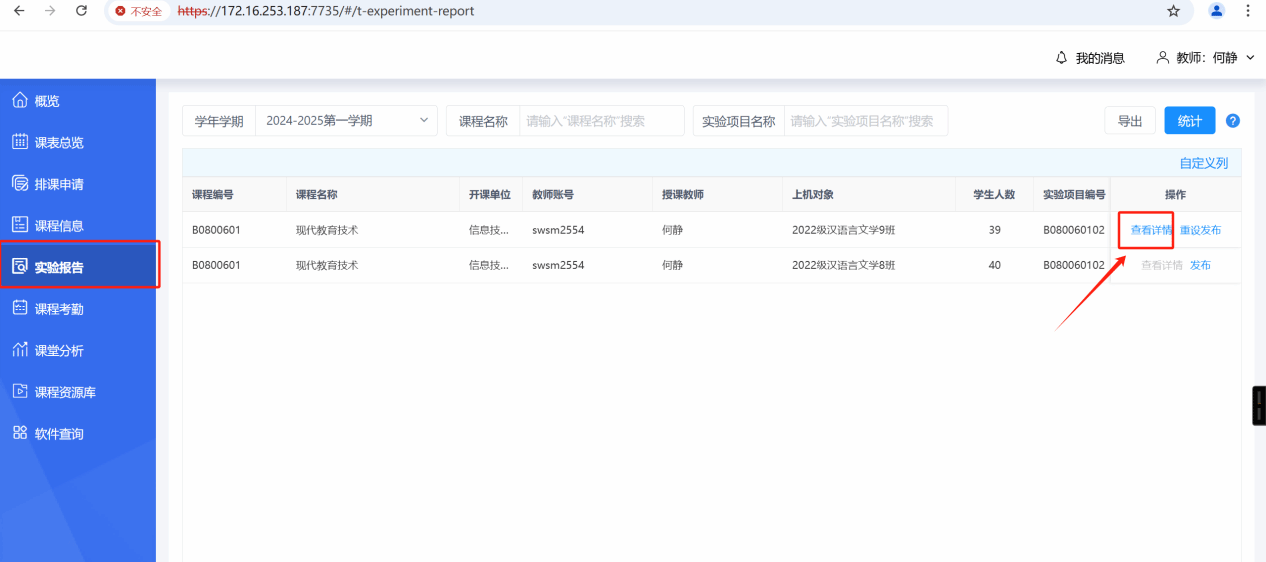Click the 导出 export button

tap(1130, 121)
